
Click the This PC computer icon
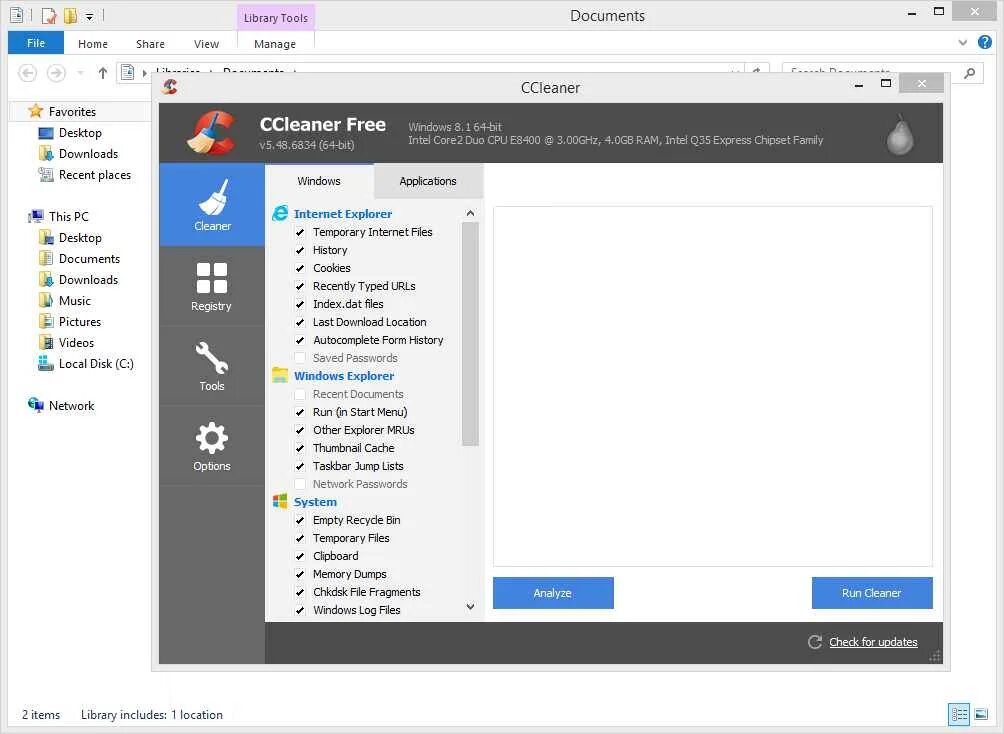(x=36, y=216)
